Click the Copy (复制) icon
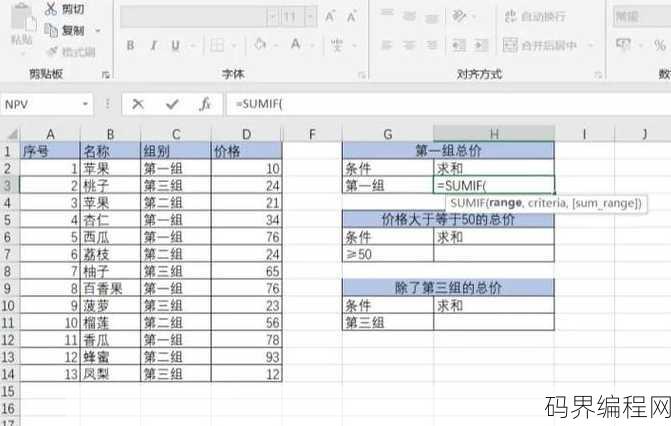This screenshot has height=426, width=671. click(51, 30)
